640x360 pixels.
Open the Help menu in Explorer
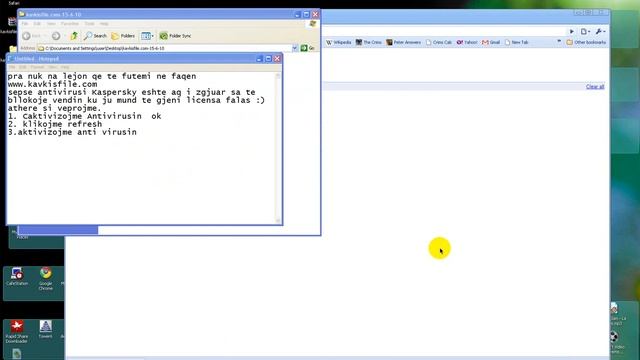coord(104,24)
